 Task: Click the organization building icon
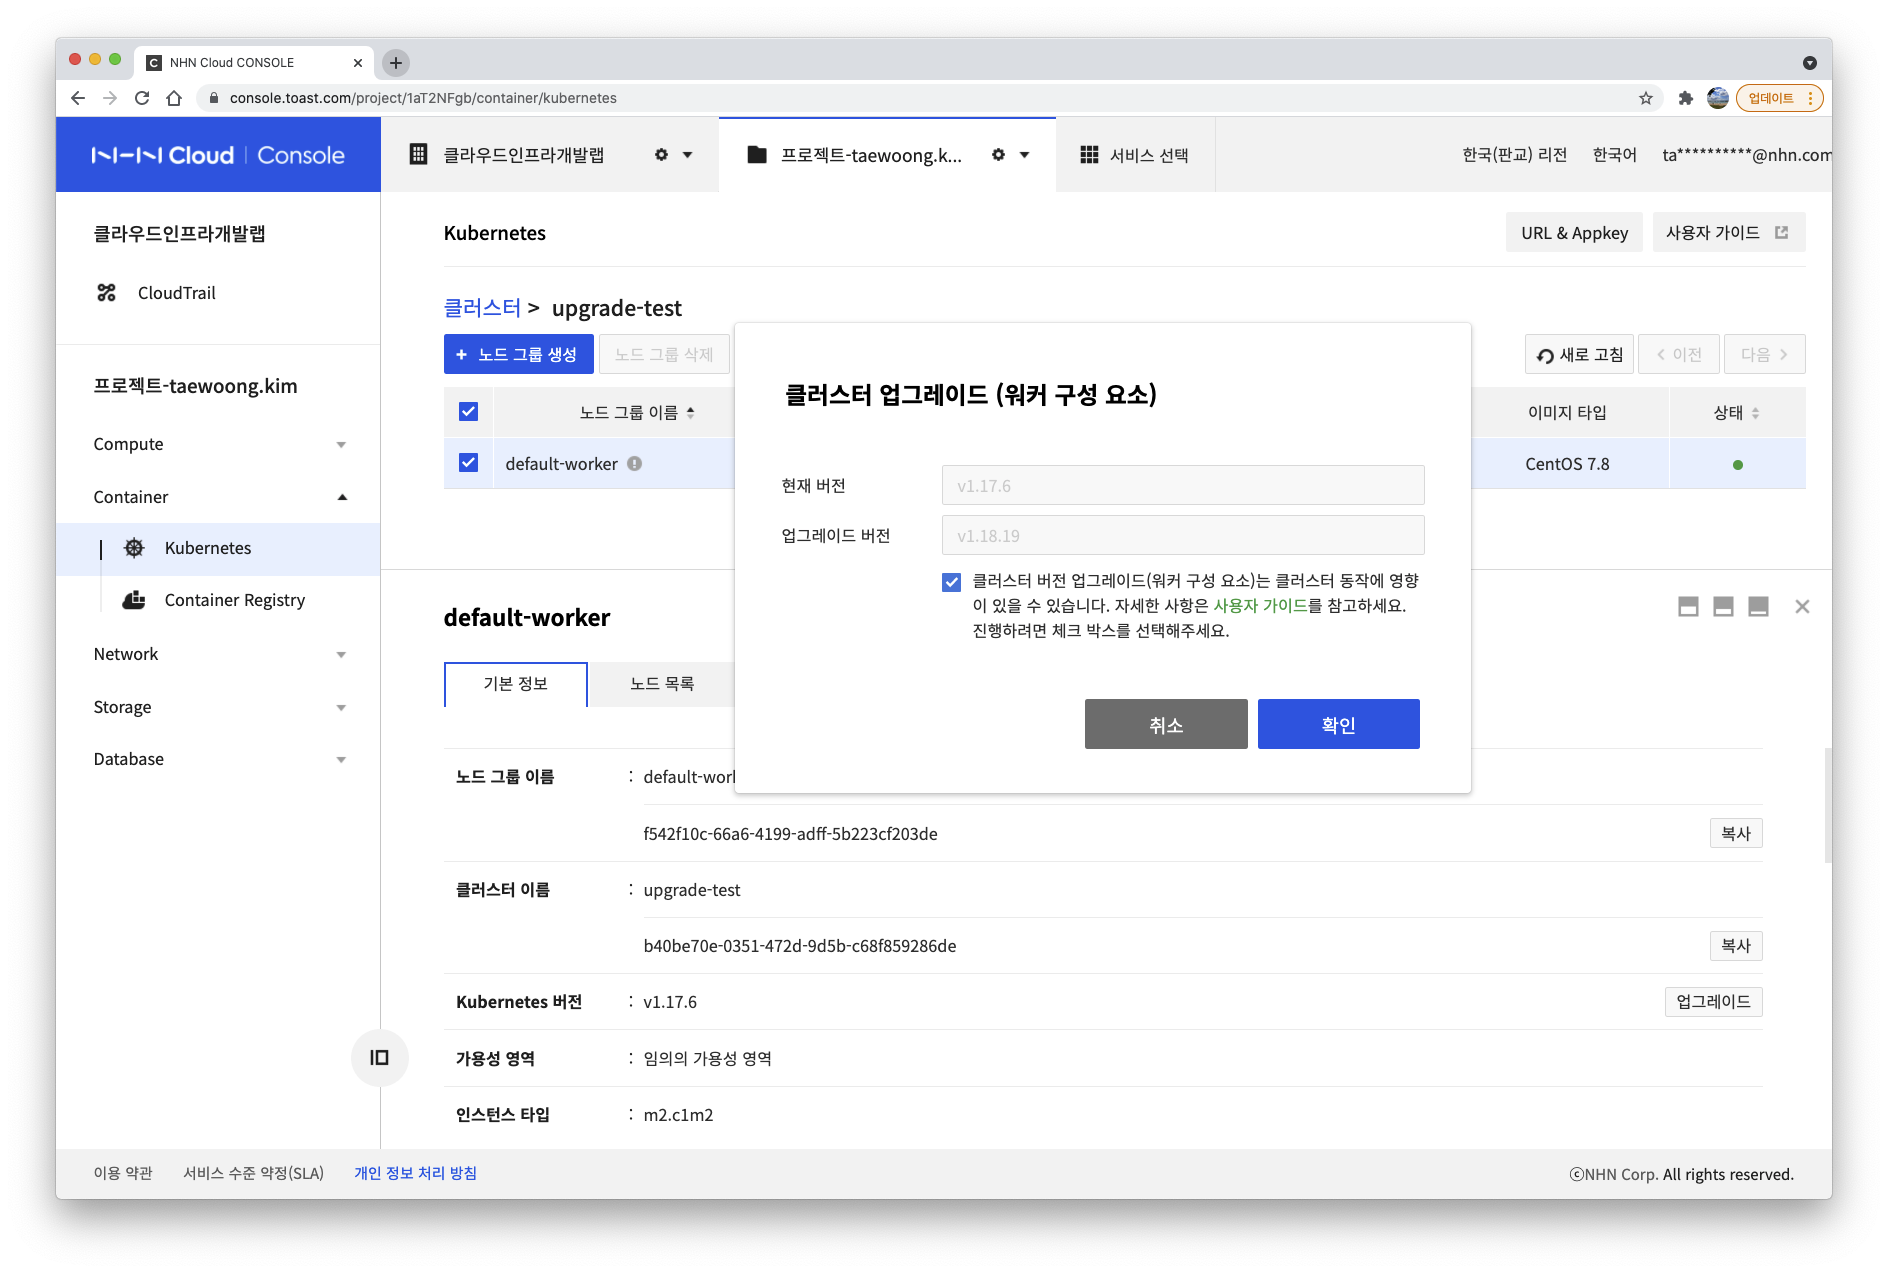pyautogui.click(x=419, y=155)
